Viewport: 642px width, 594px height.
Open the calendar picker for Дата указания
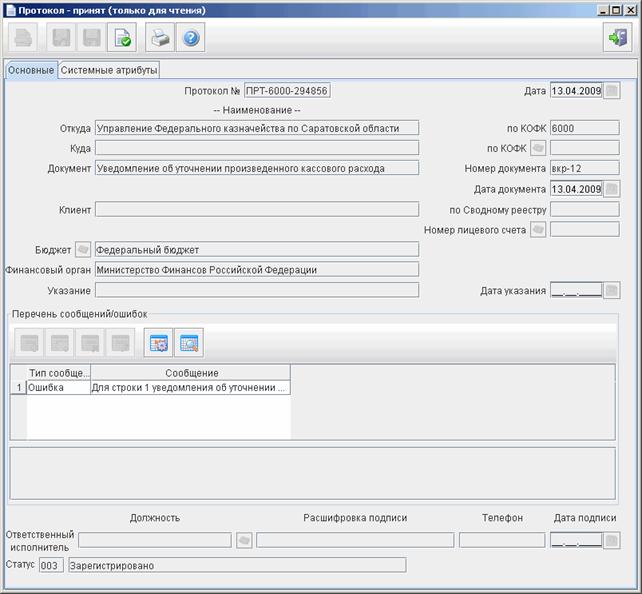click(612, 290)
